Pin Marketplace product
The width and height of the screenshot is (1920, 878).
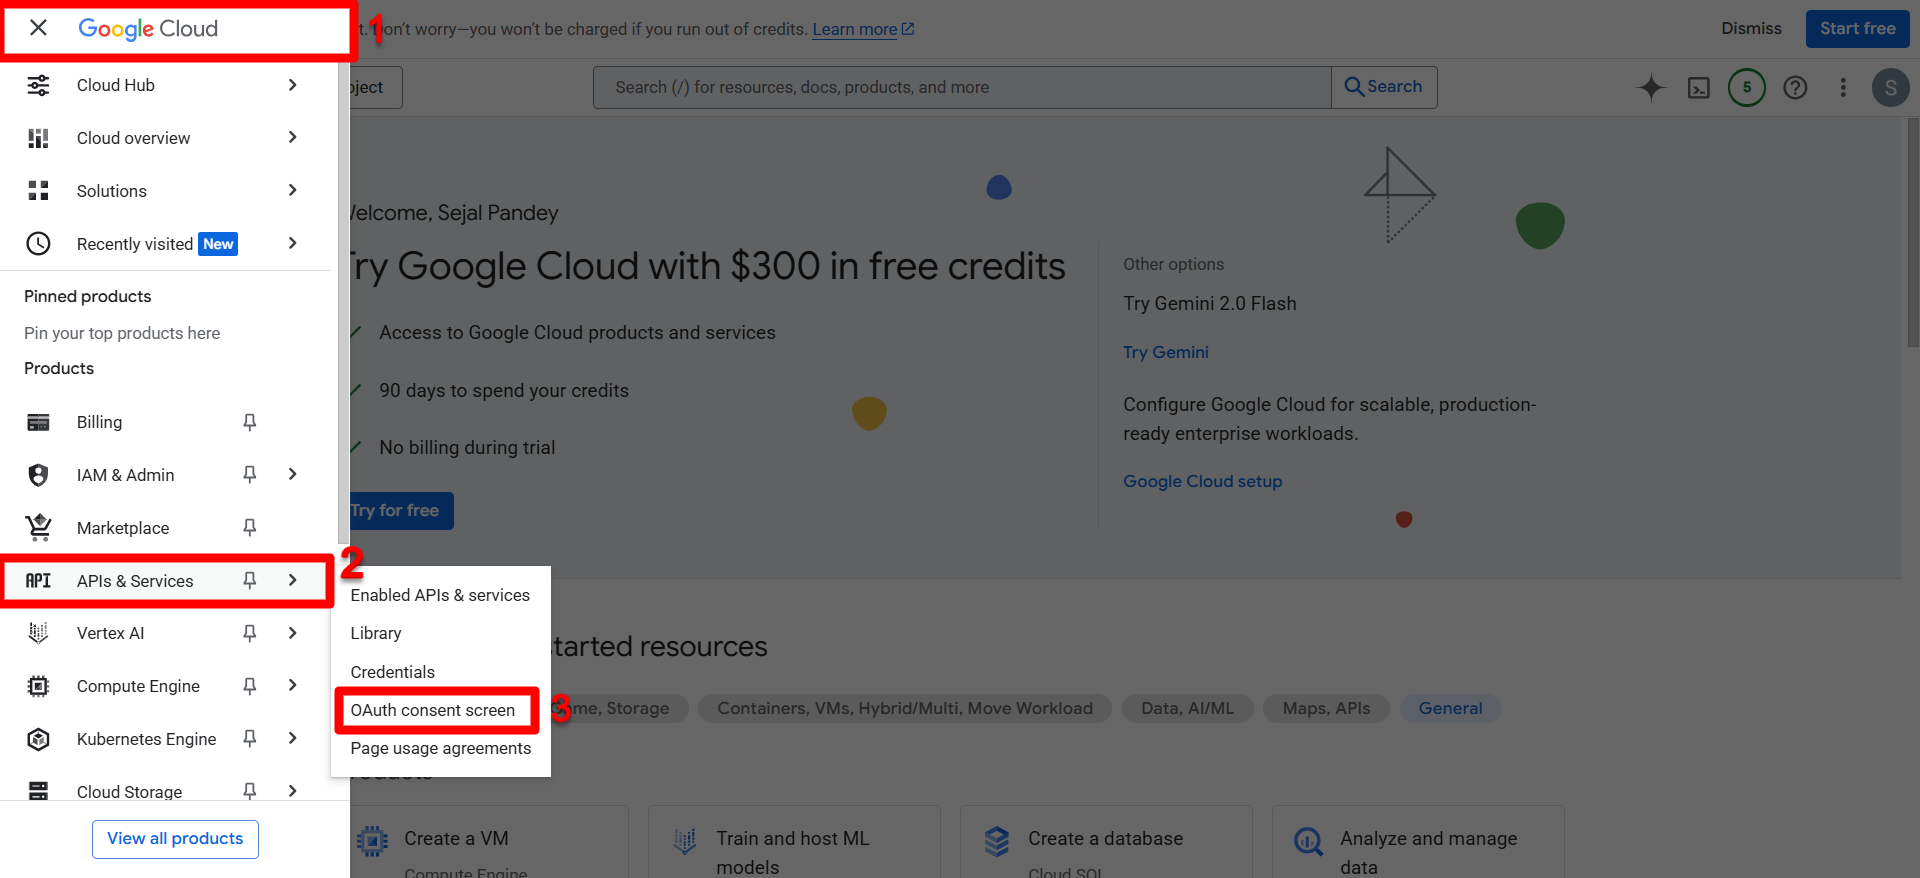(250, 527)
